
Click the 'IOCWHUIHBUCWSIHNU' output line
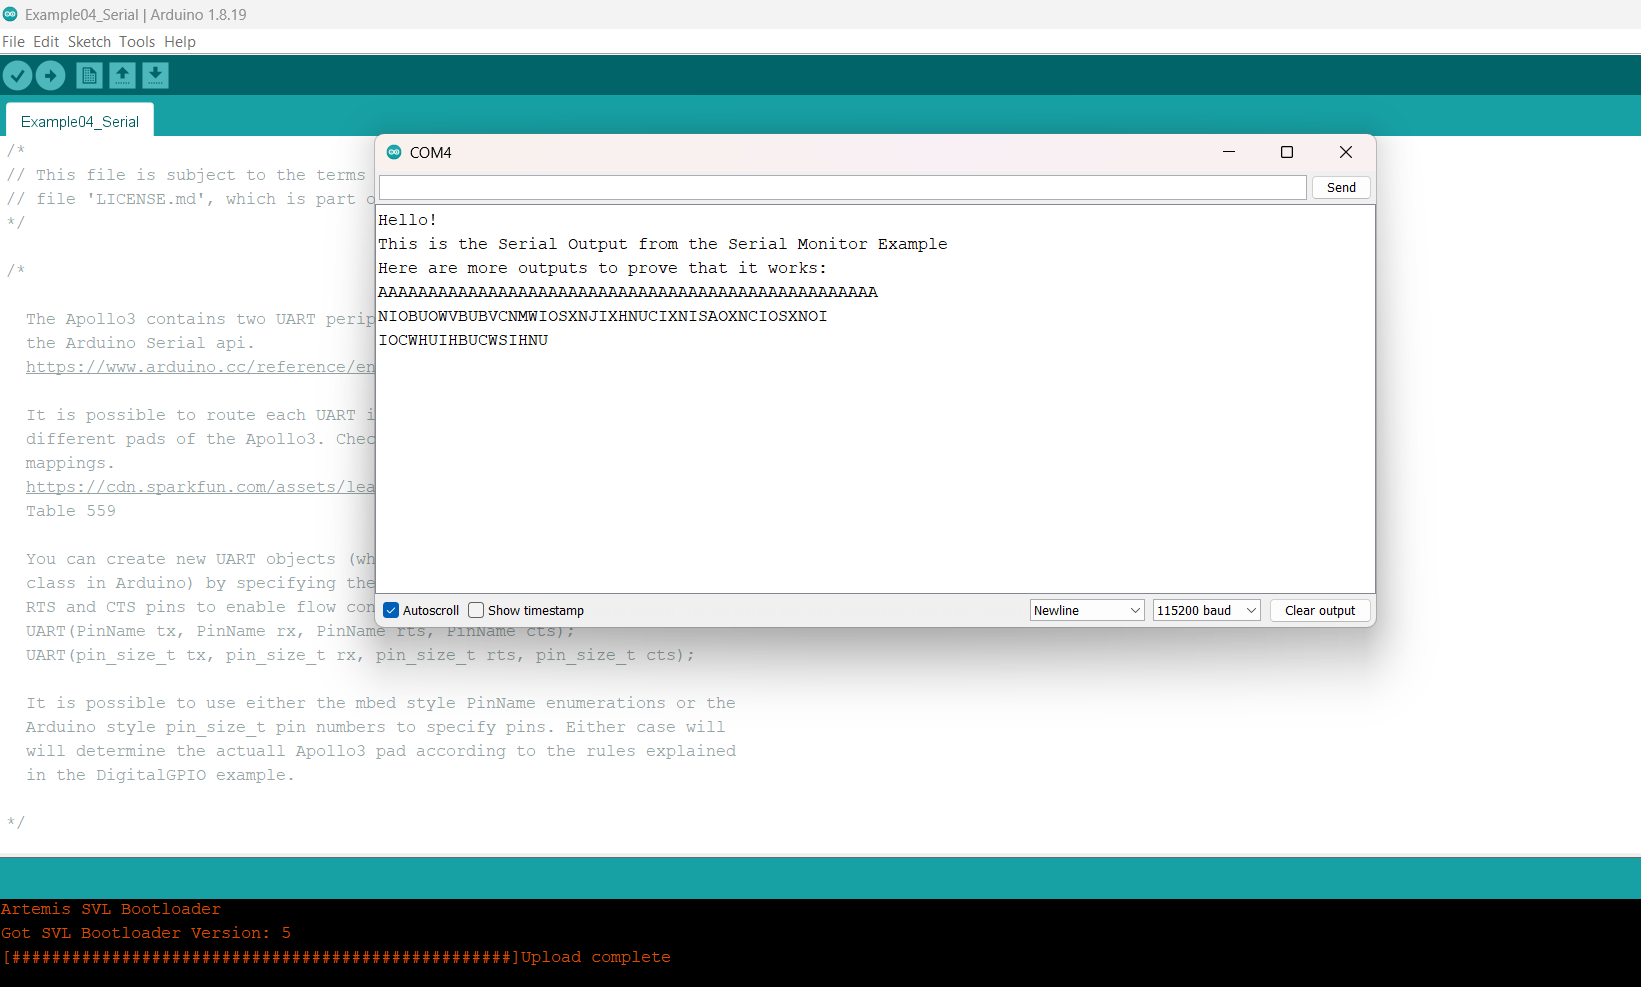[463, 340]
